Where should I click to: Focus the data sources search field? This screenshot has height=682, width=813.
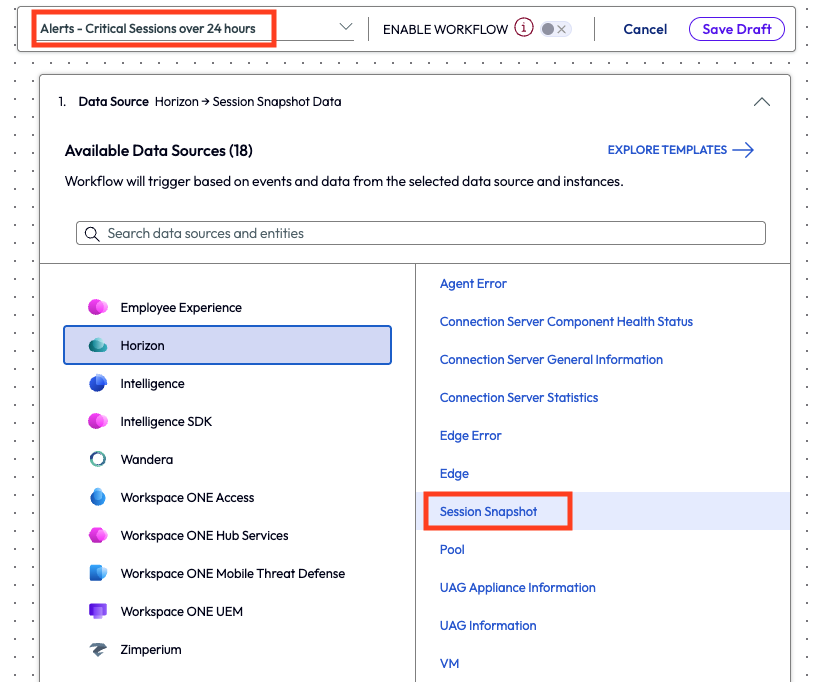(420, 233)
